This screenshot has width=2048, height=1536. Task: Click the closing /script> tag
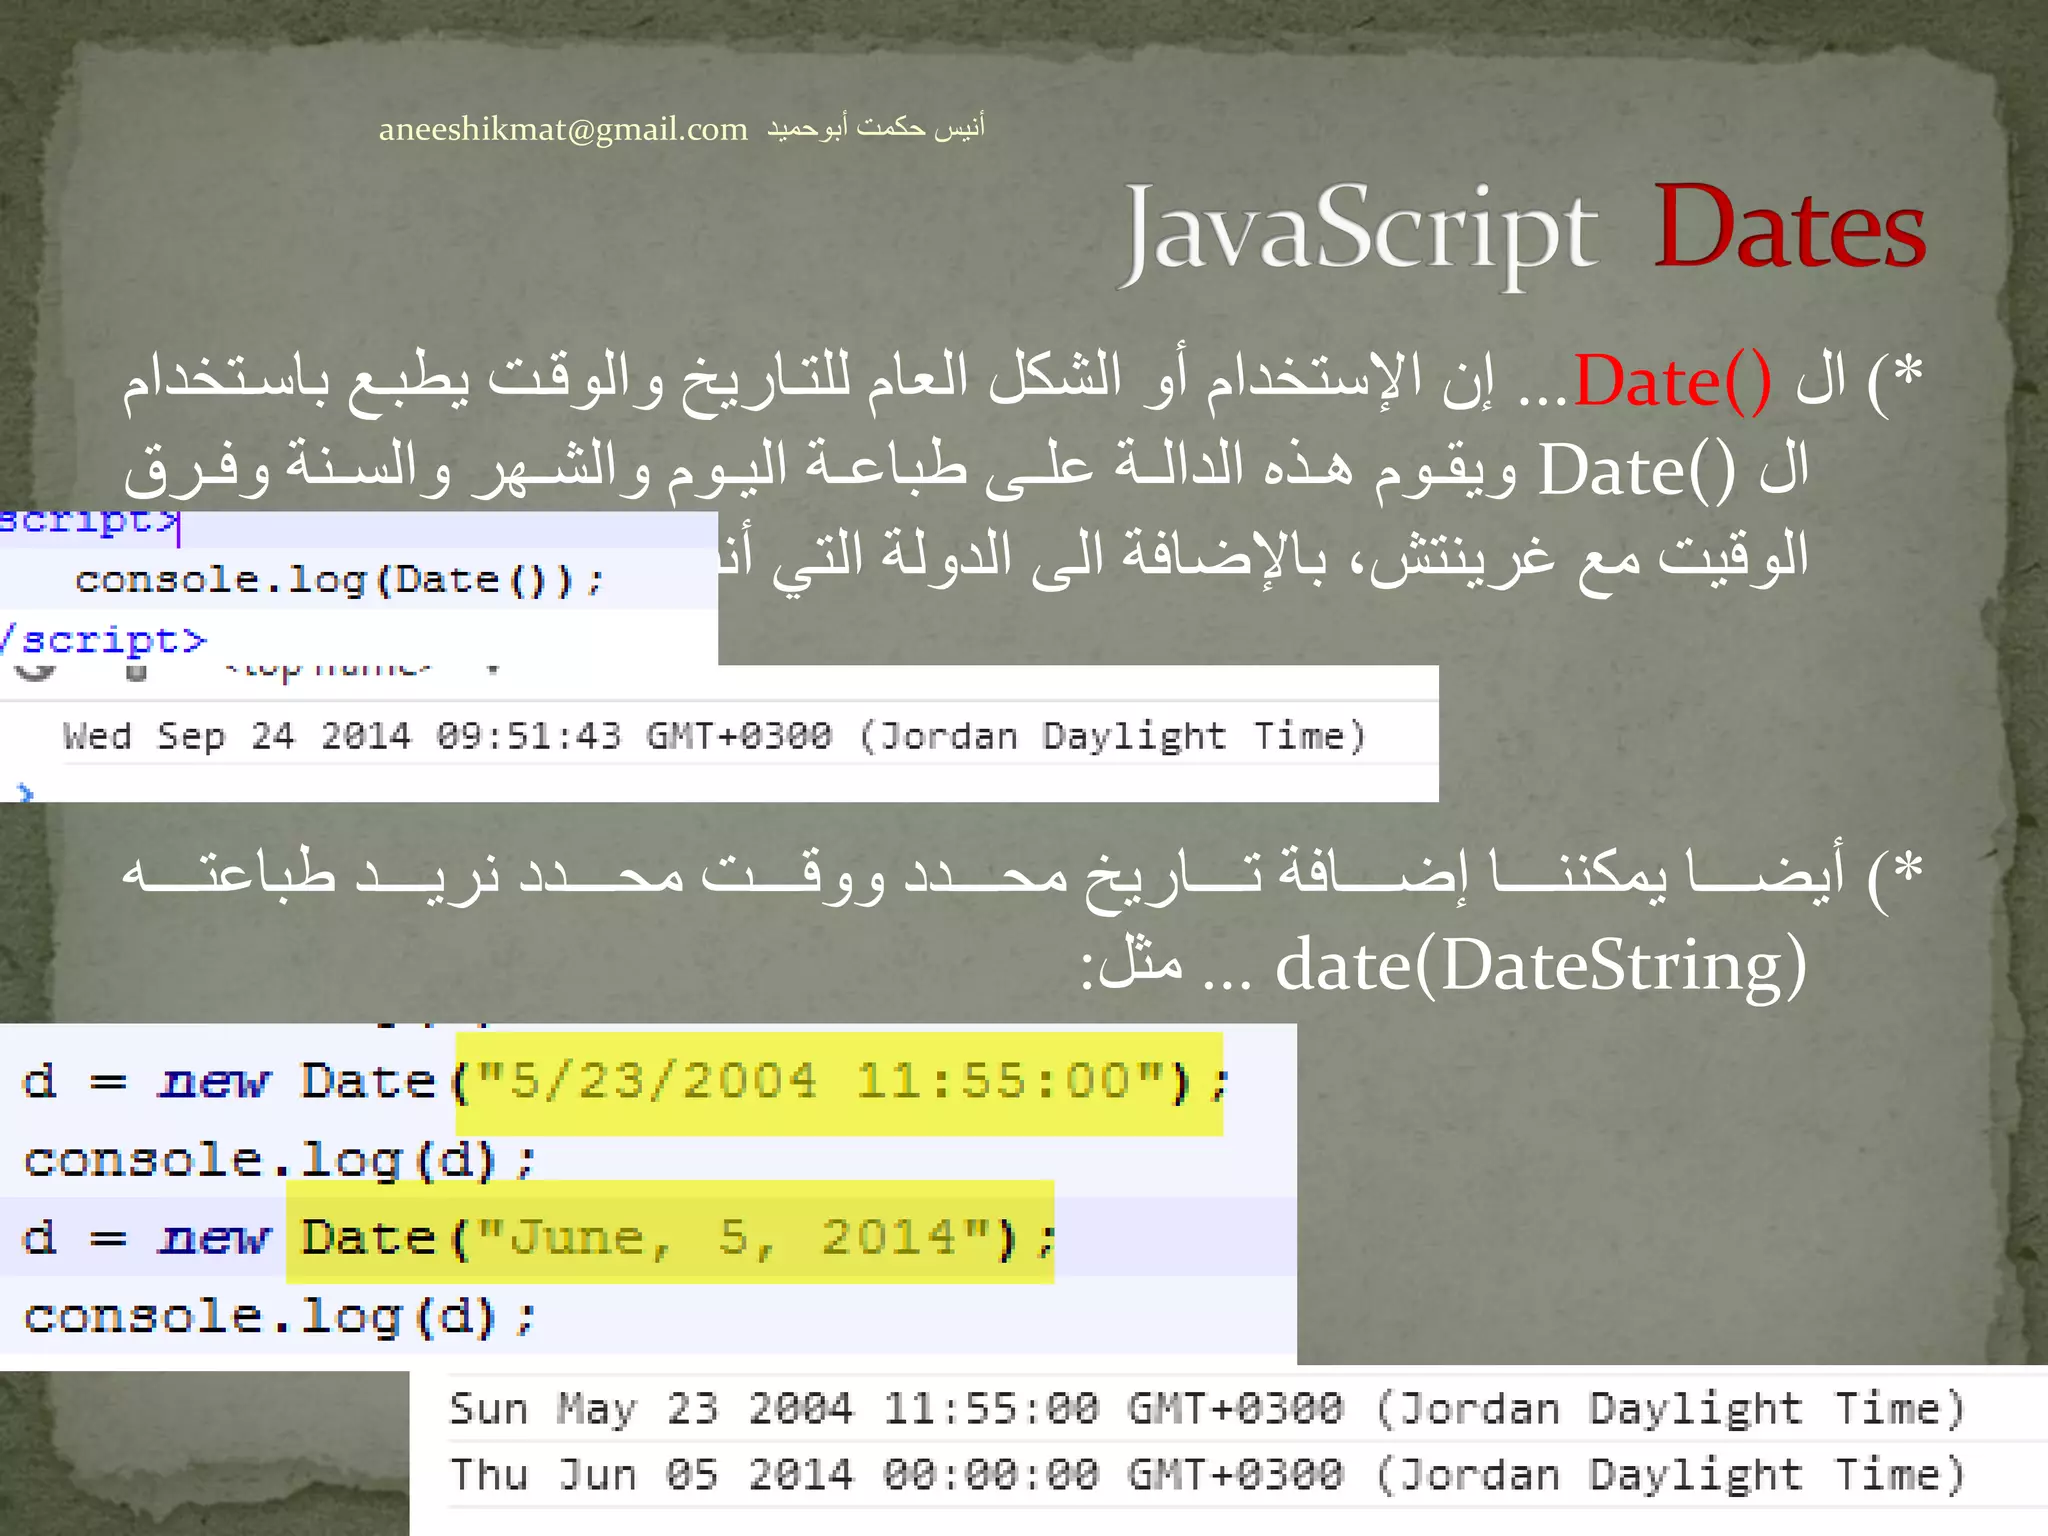coord(103,639)
